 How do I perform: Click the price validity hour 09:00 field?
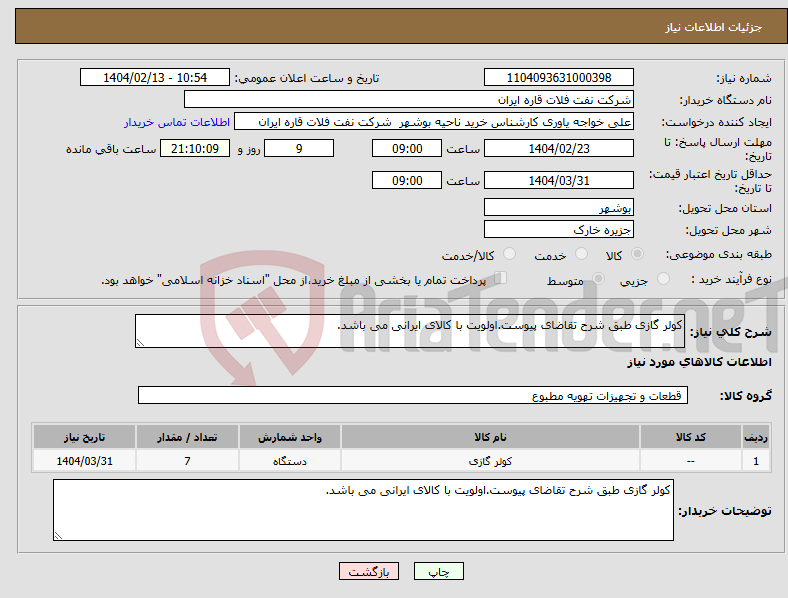407,180
